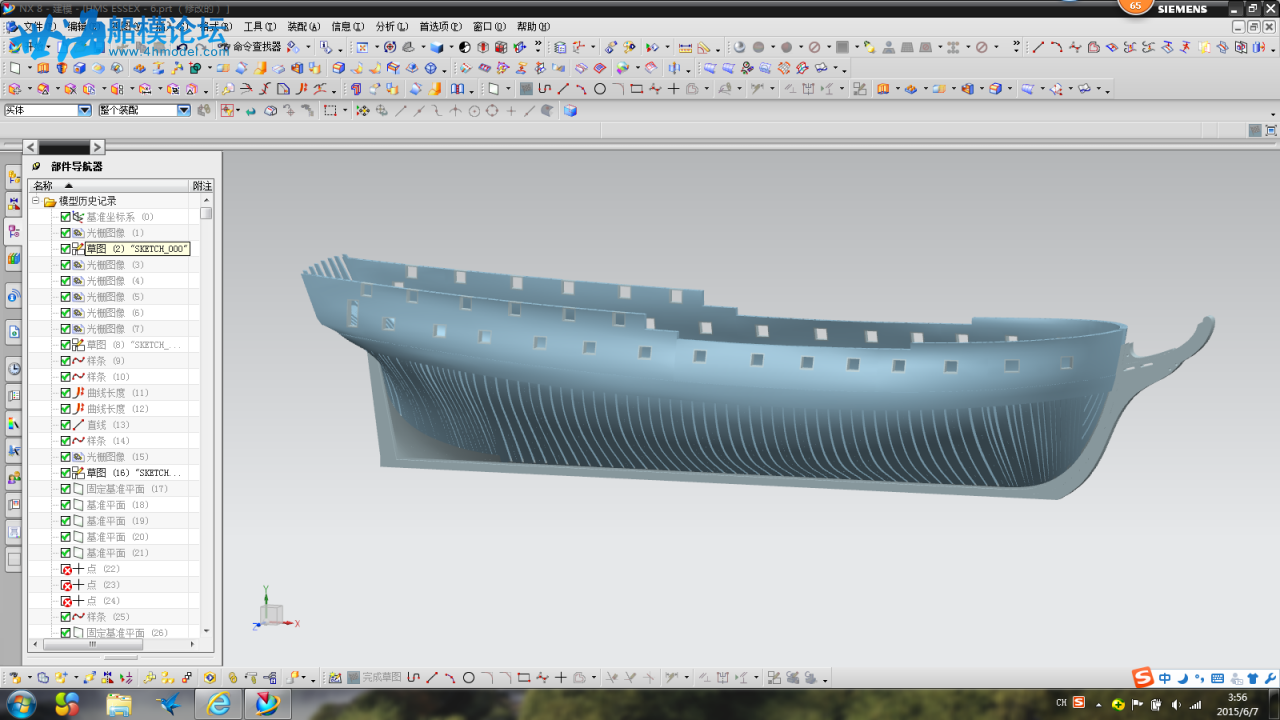Click the 命令查找器 command finder button
The height and width of the screenshot is (720, 1280).
pos(251,47)
